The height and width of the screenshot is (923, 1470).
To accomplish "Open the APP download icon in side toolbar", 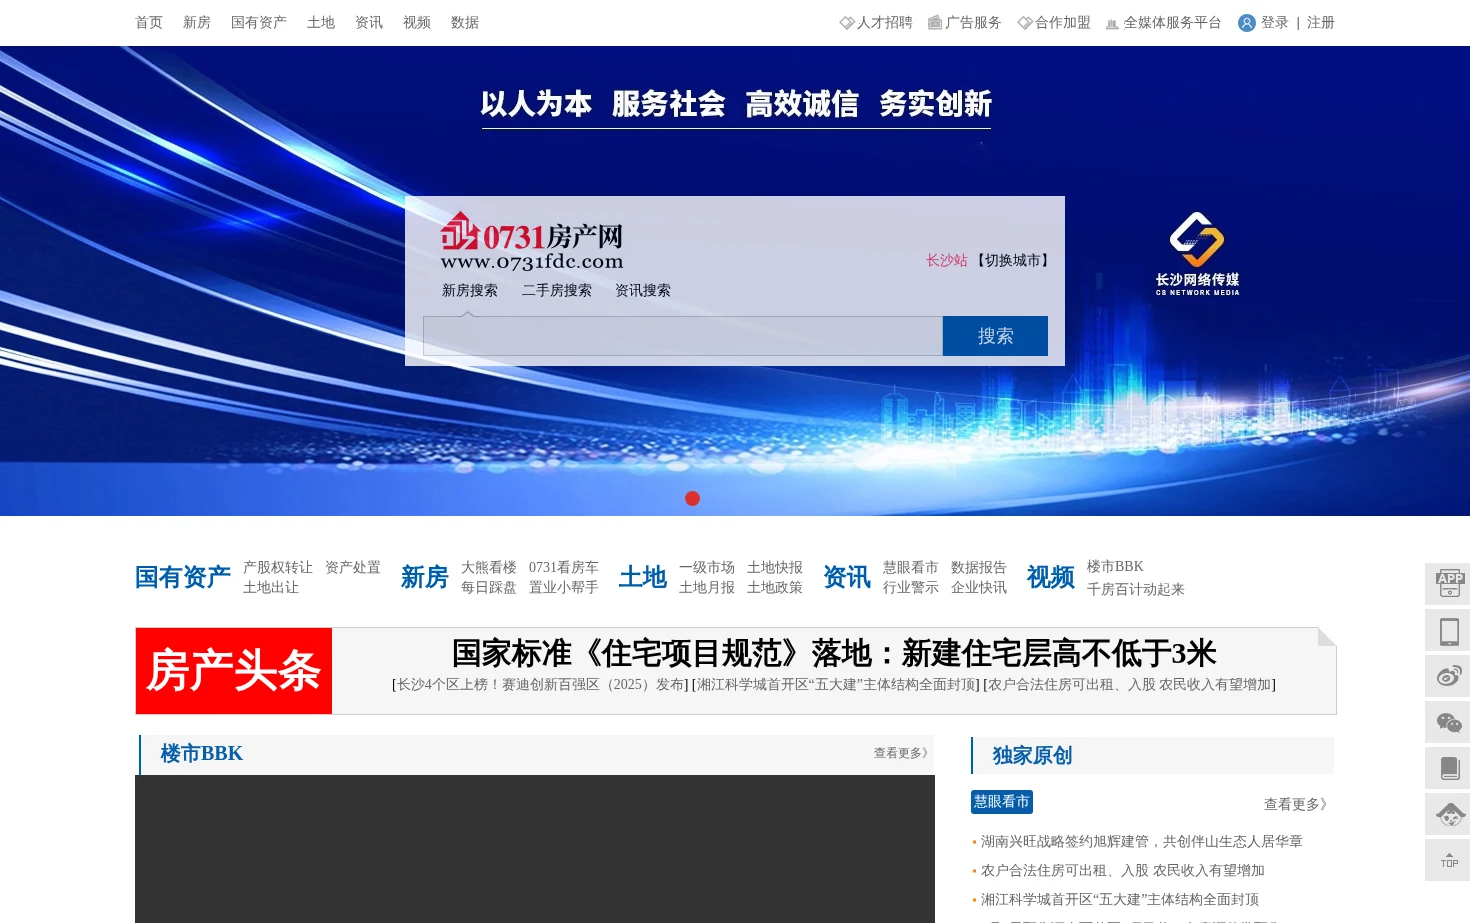I will [1449, 584].
